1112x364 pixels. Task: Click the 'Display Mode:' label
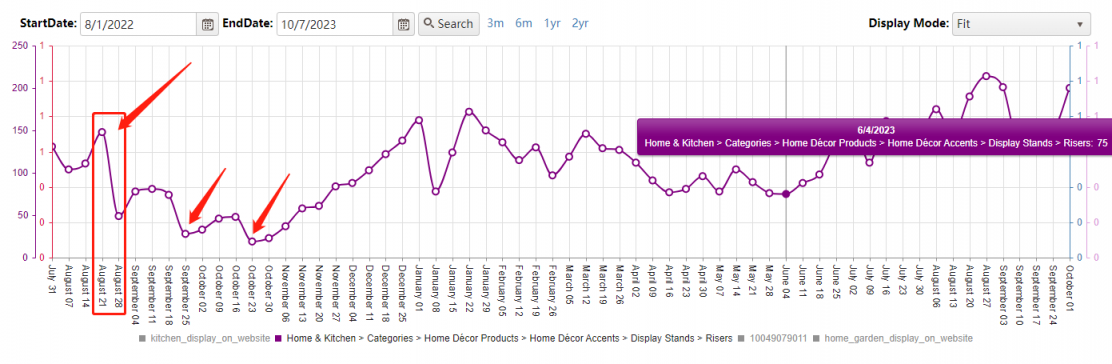[908, 23]
